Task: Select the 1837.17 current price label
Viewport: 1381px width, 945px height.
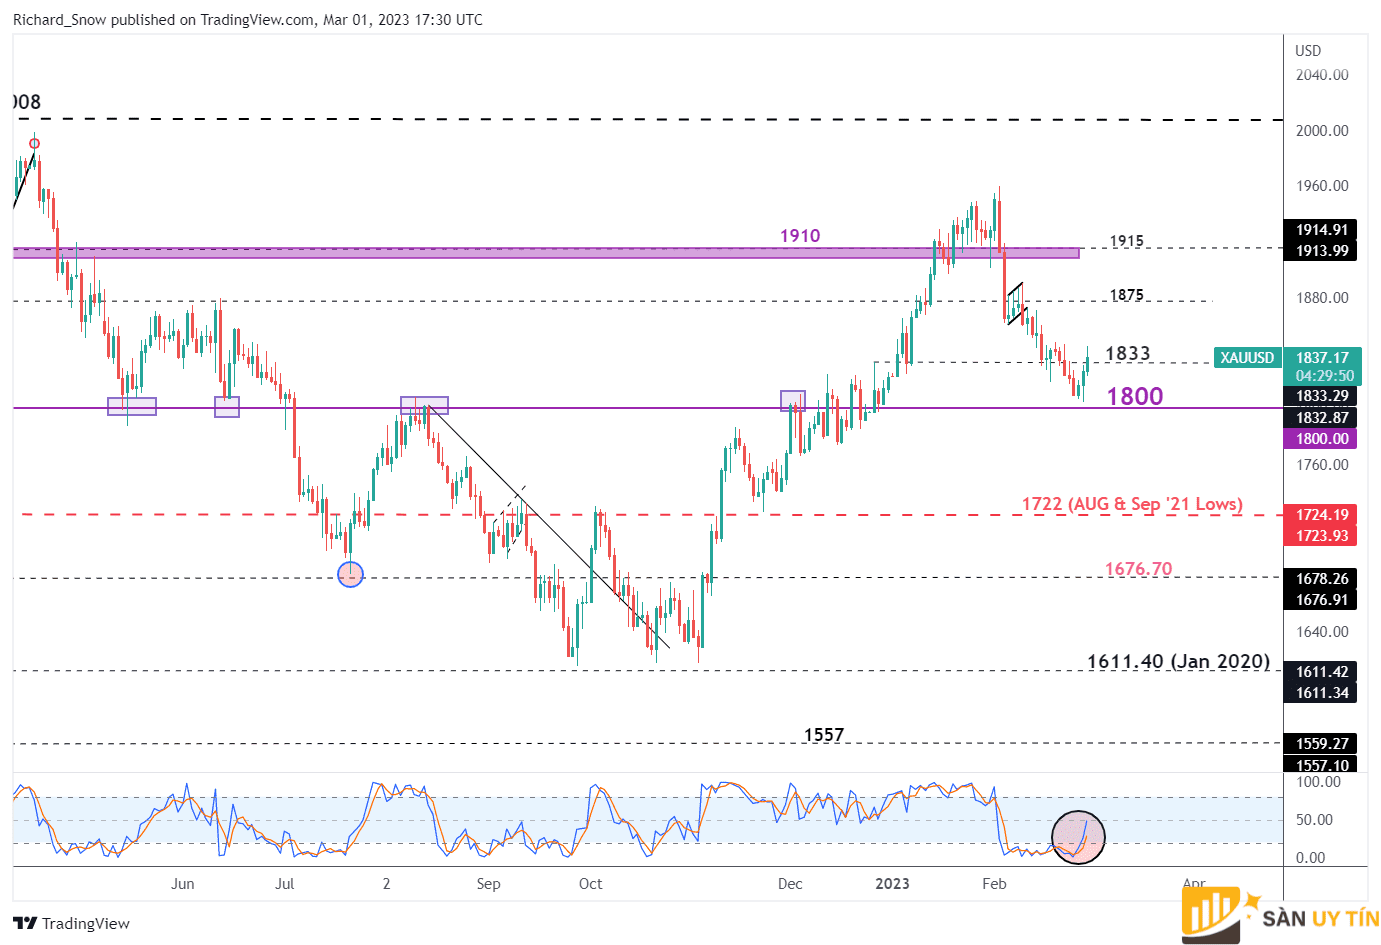Action: 1322,357
